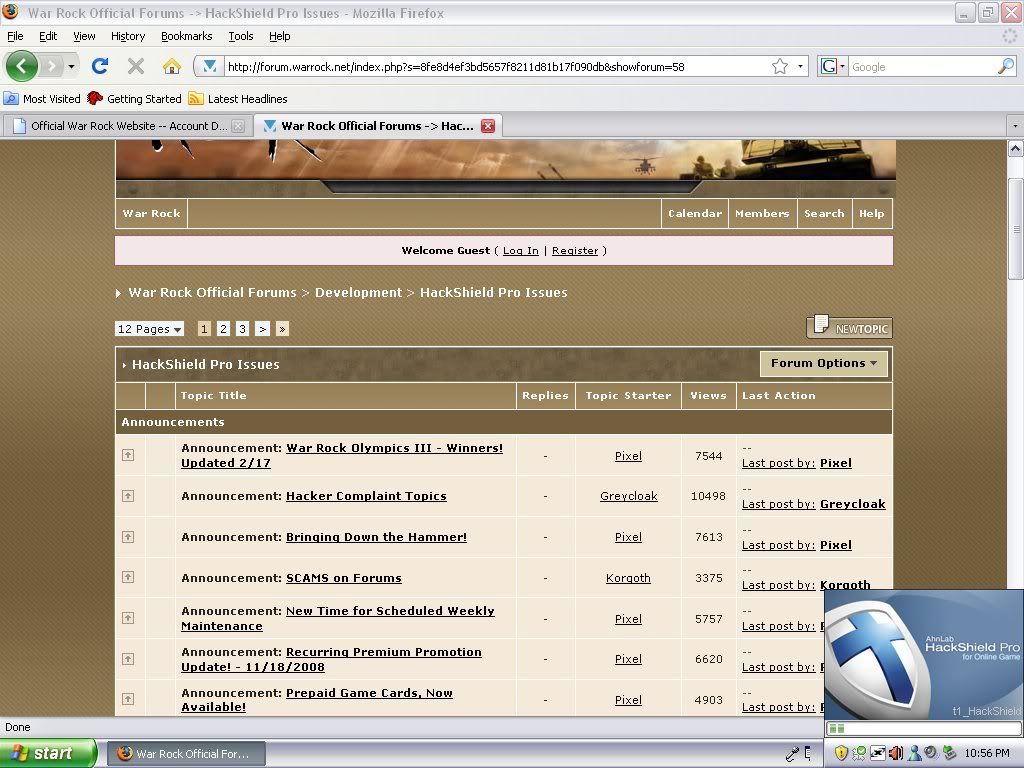Click the next page > button
This screenshot has width=1024, height=768.
pyautogui.click(x=263, y=328)
